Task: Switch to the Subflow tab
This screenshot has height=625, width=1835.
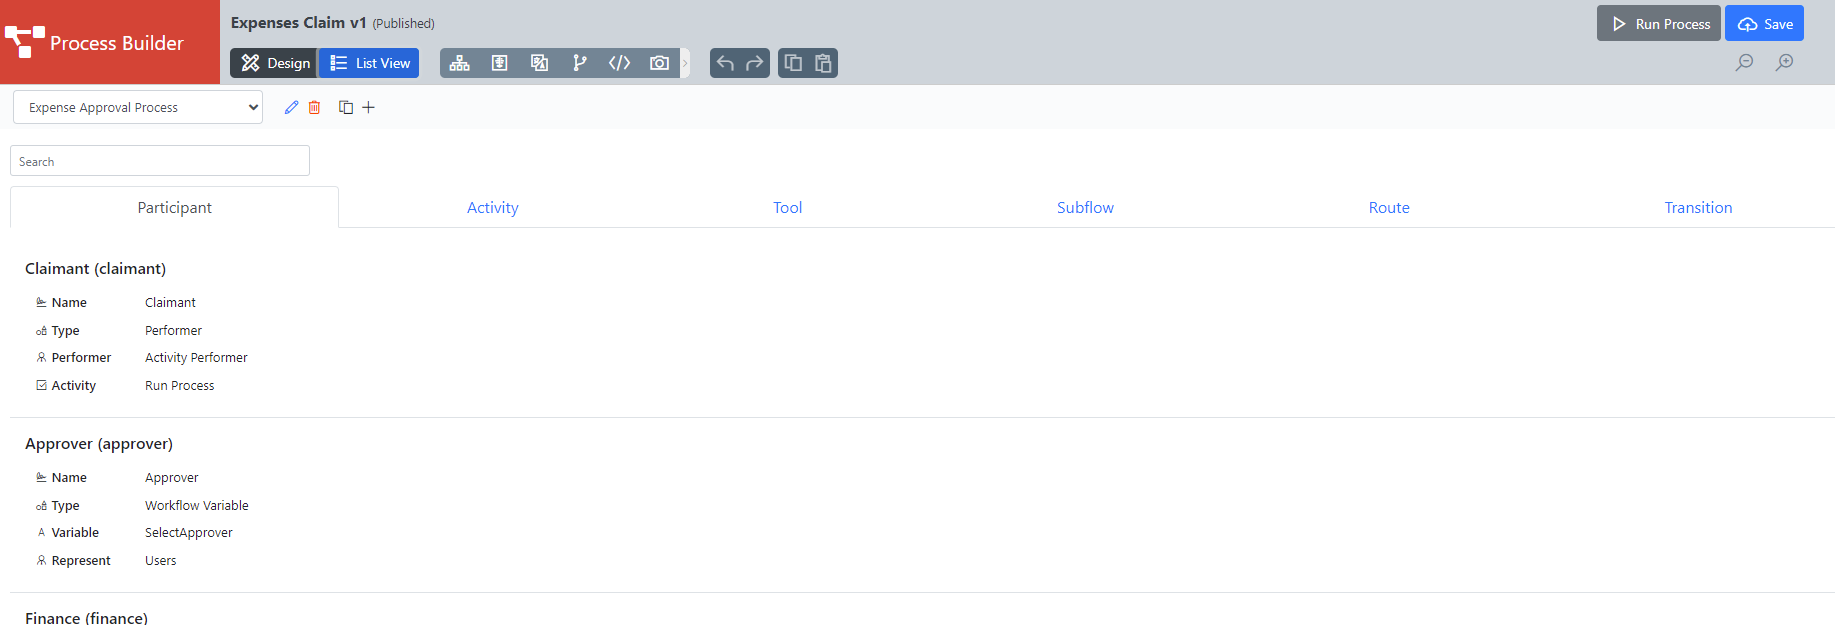Action: 1085,207
